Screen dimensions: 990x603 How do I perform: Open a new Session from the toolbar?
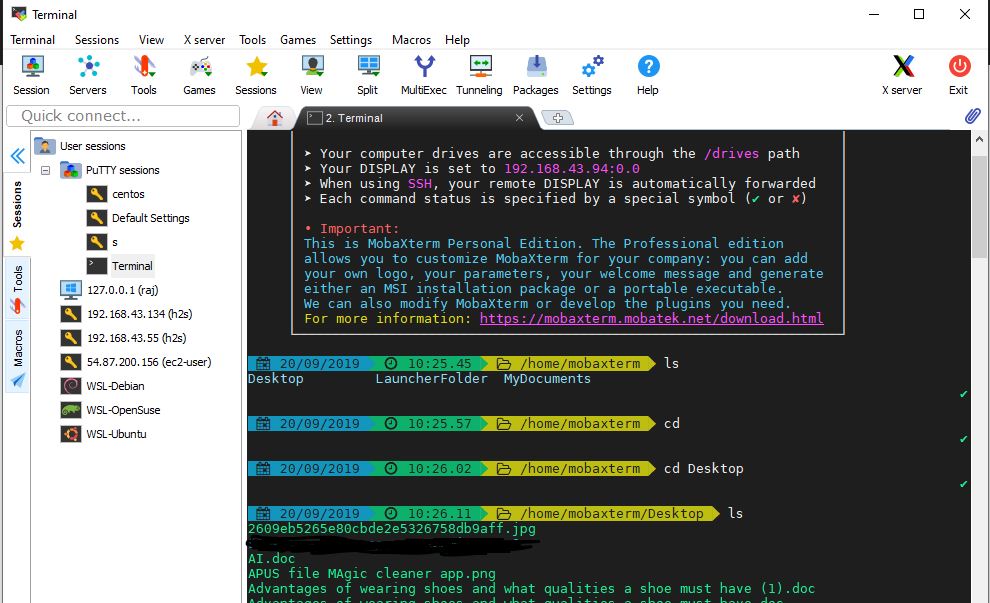coord(31,75)
